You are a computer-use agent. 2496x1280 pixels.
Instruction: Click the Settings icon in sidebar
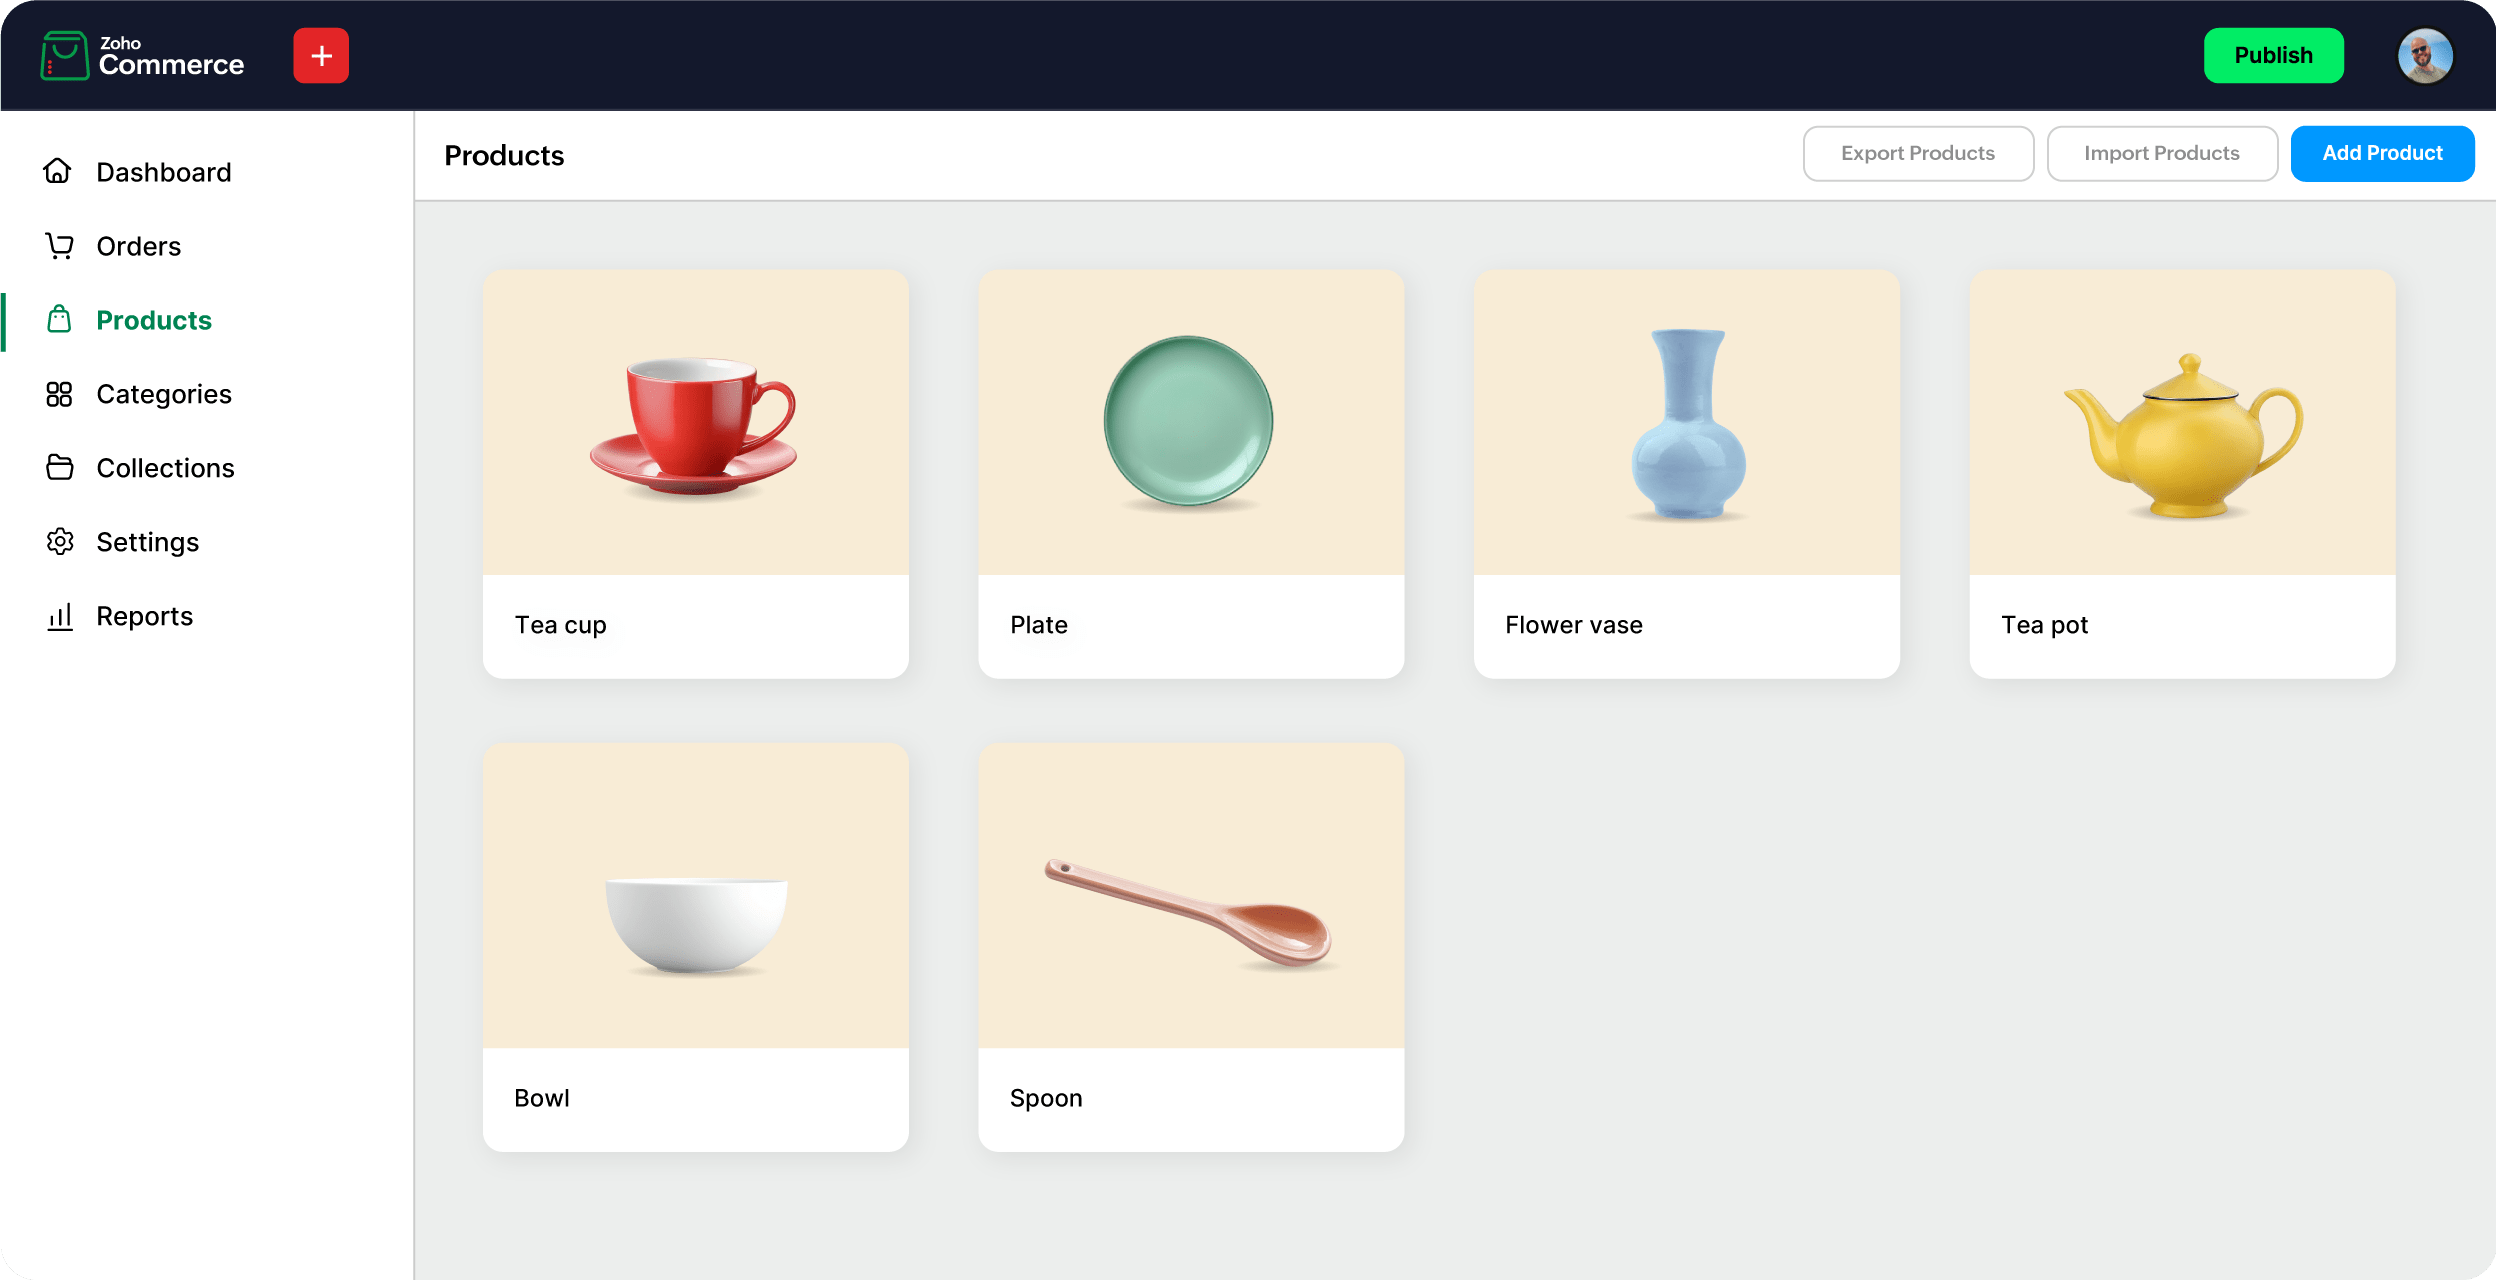tap(60, 542)
